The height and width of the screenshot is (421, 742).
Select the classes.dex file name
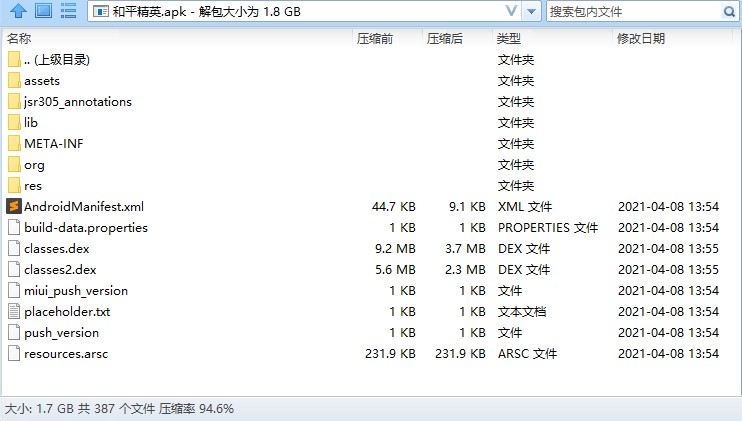coord(57,248)
